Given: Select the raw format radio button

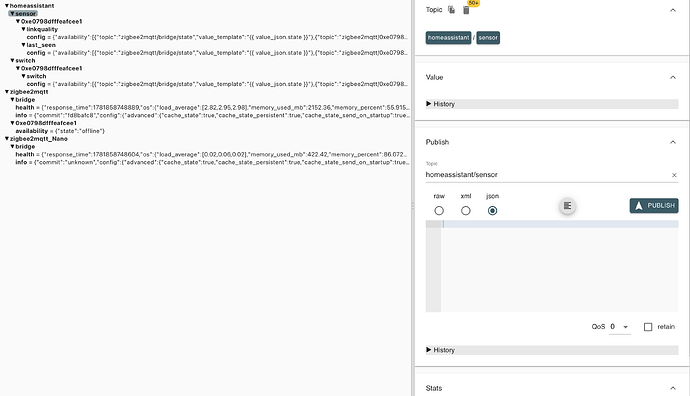Looking at the screenshot, I should (x=439, y=211).
